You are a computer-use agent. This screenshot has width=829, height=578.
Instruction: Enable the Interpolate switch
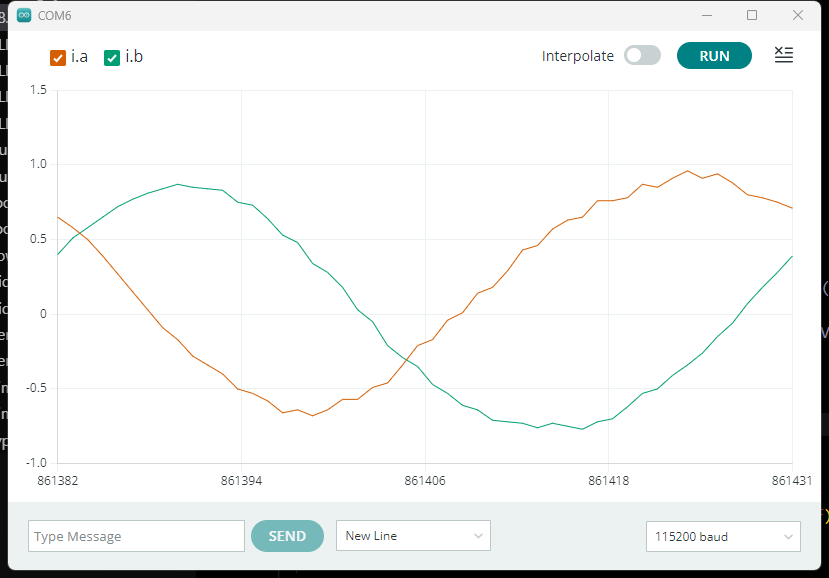click(x=642, y=56)
